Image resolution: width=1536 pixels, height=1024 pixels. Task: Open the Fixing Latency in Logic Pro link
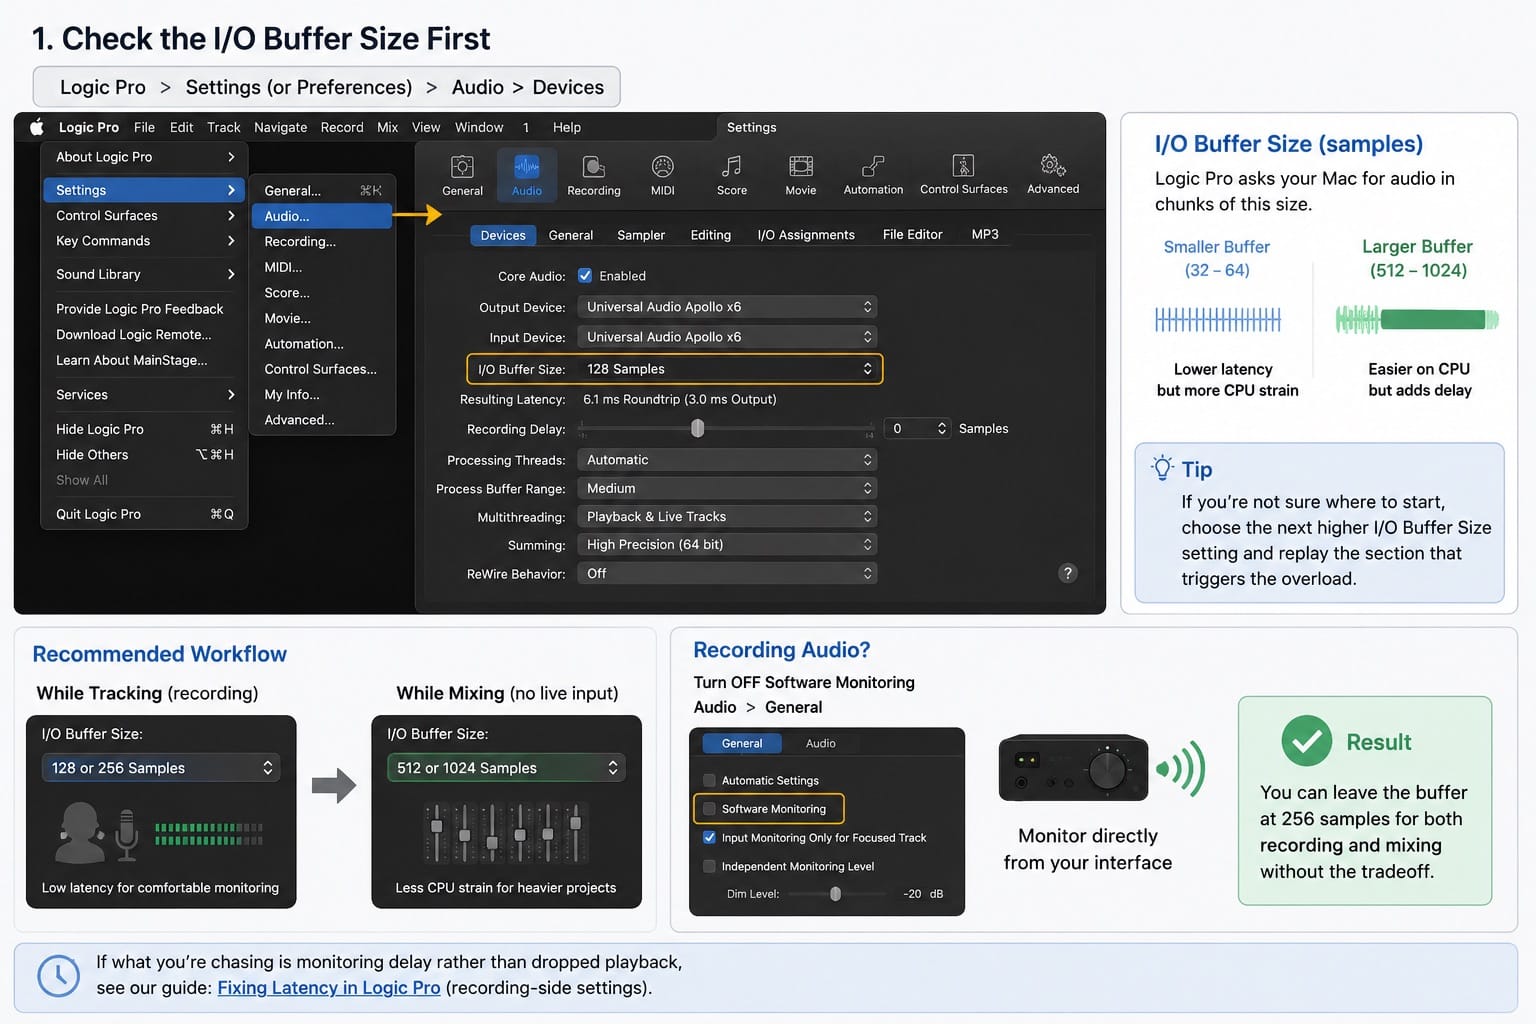point(329,988)
